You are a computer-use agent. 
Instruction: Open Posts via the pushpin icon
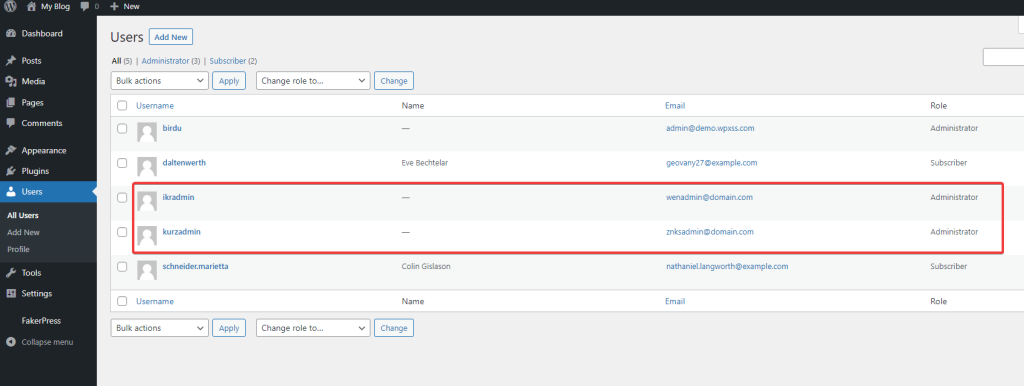[10, 61]
